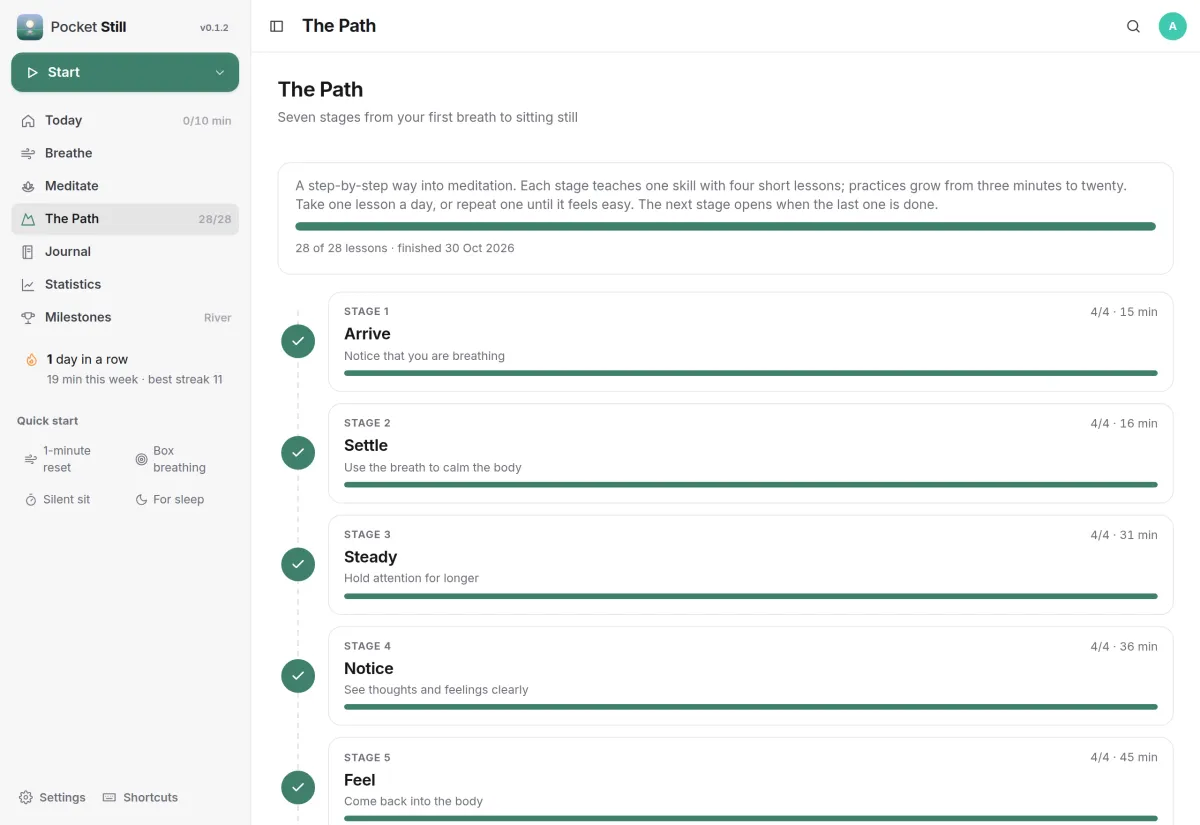Click '19 min this week · best streak 11'

[x=135, y=380]
